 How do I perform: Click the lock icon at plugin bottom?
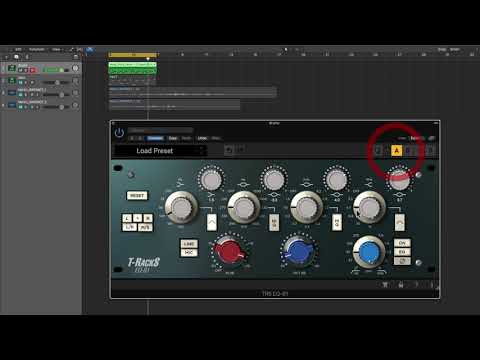point(401,285)
